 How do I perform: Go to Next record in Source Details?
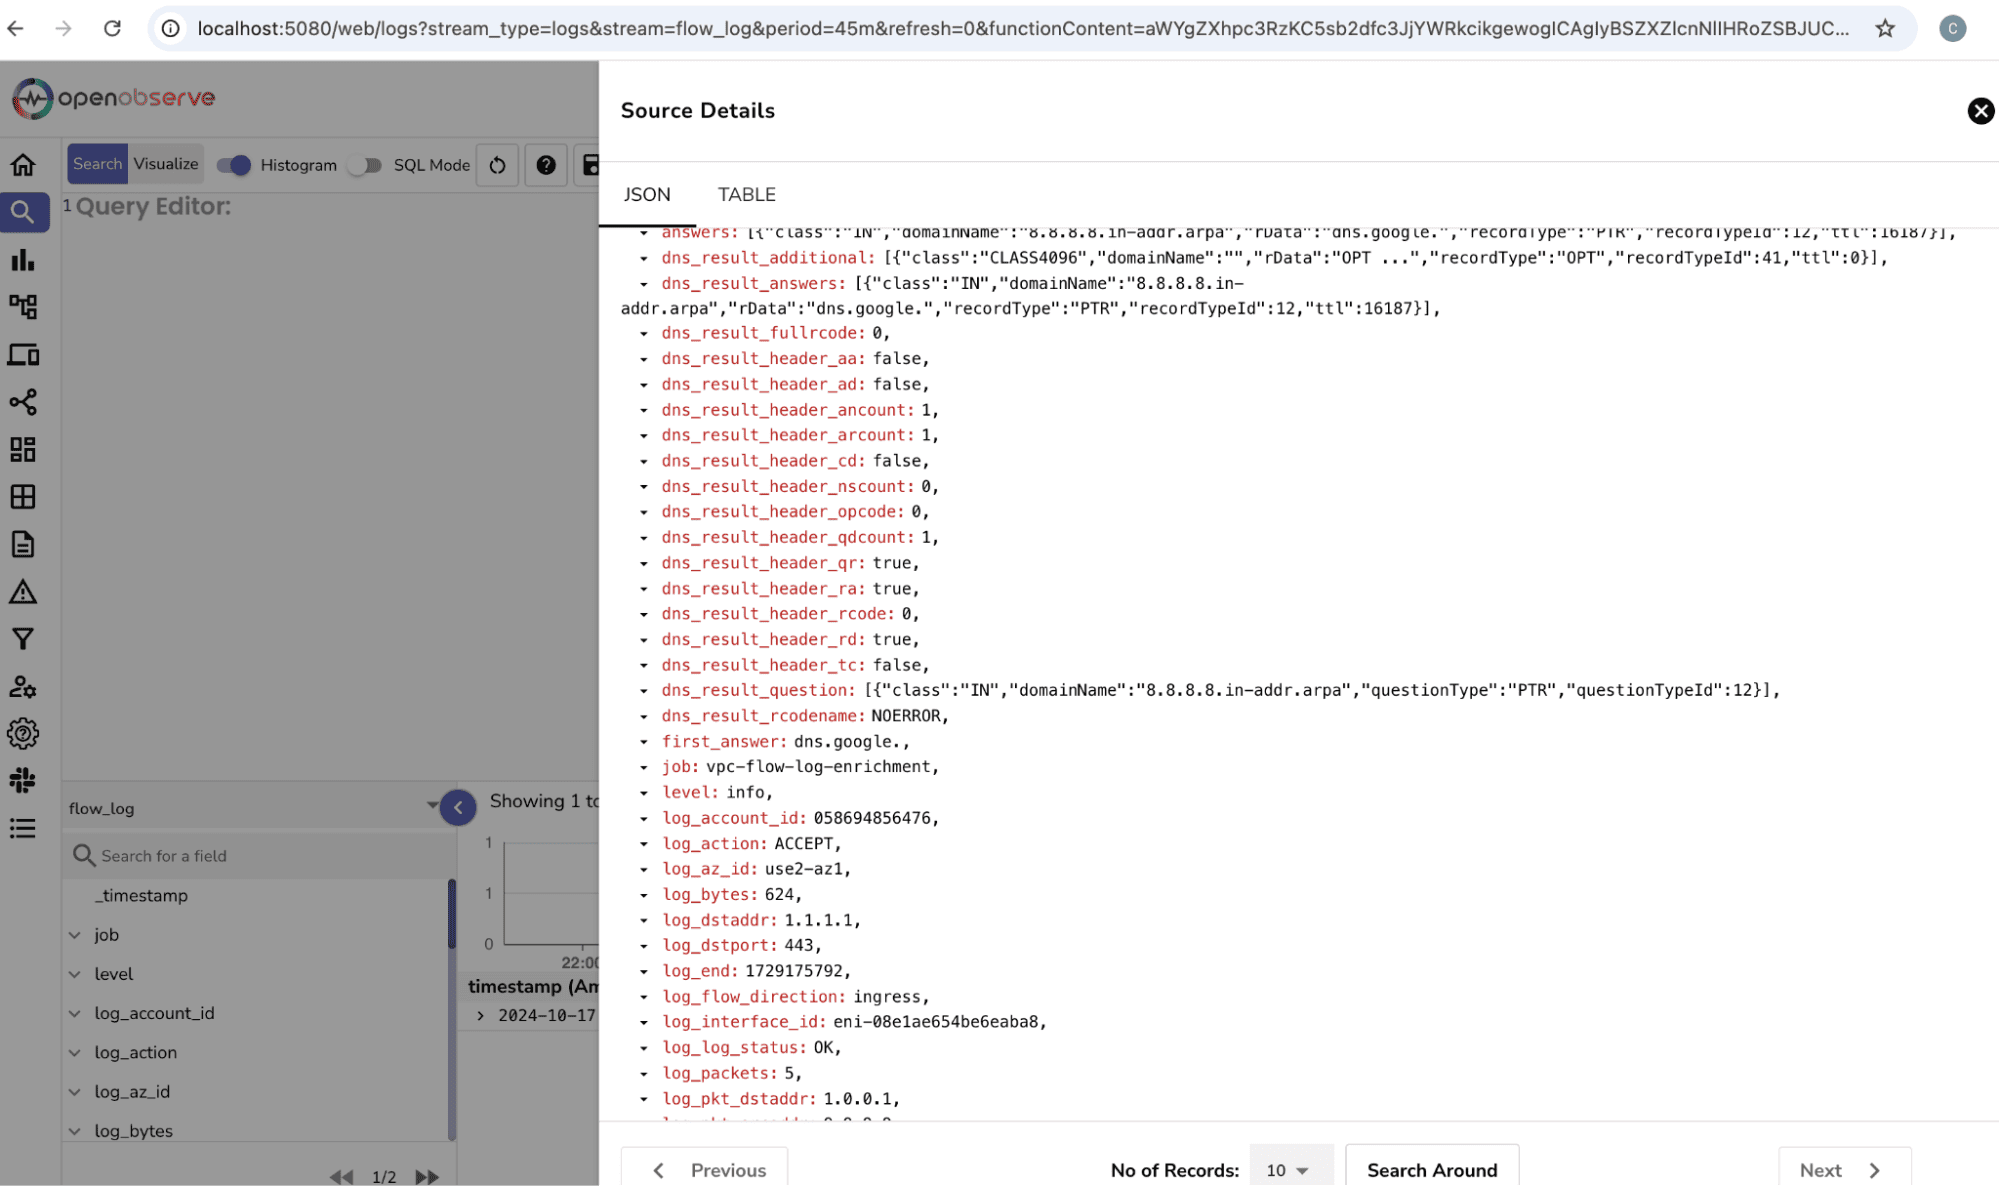1843,1169
